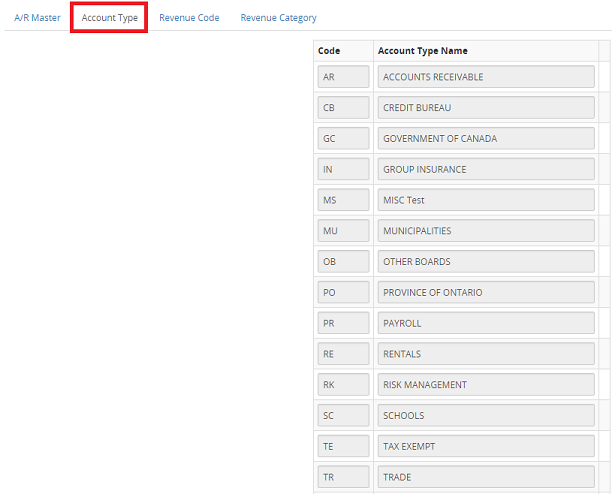Click the ACCOUNTS RECEIVABLE name field

point(485,77)
